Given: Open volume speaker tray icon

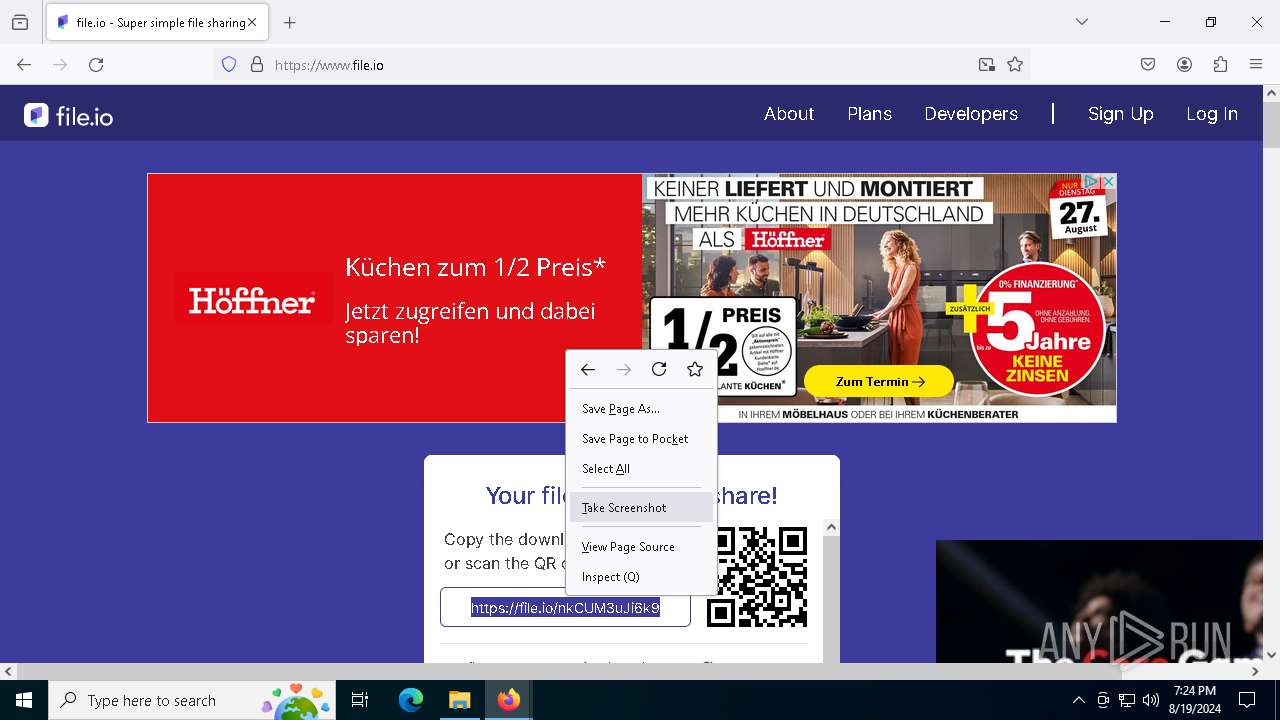Looking at the screenshot, I should (x=1151, y=700).
